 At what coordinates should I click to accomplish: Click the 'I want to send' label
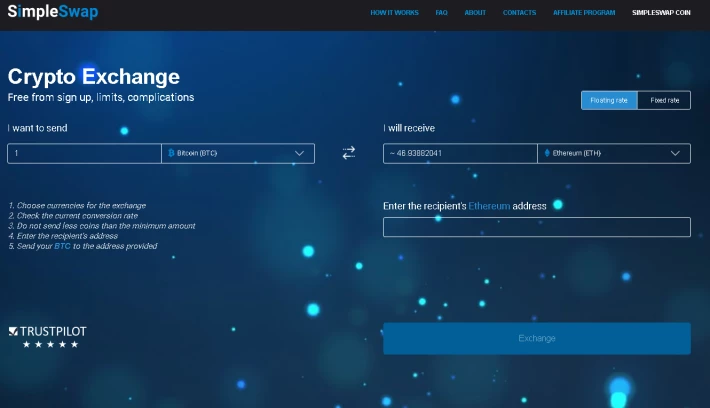click(x=38, y=128)
